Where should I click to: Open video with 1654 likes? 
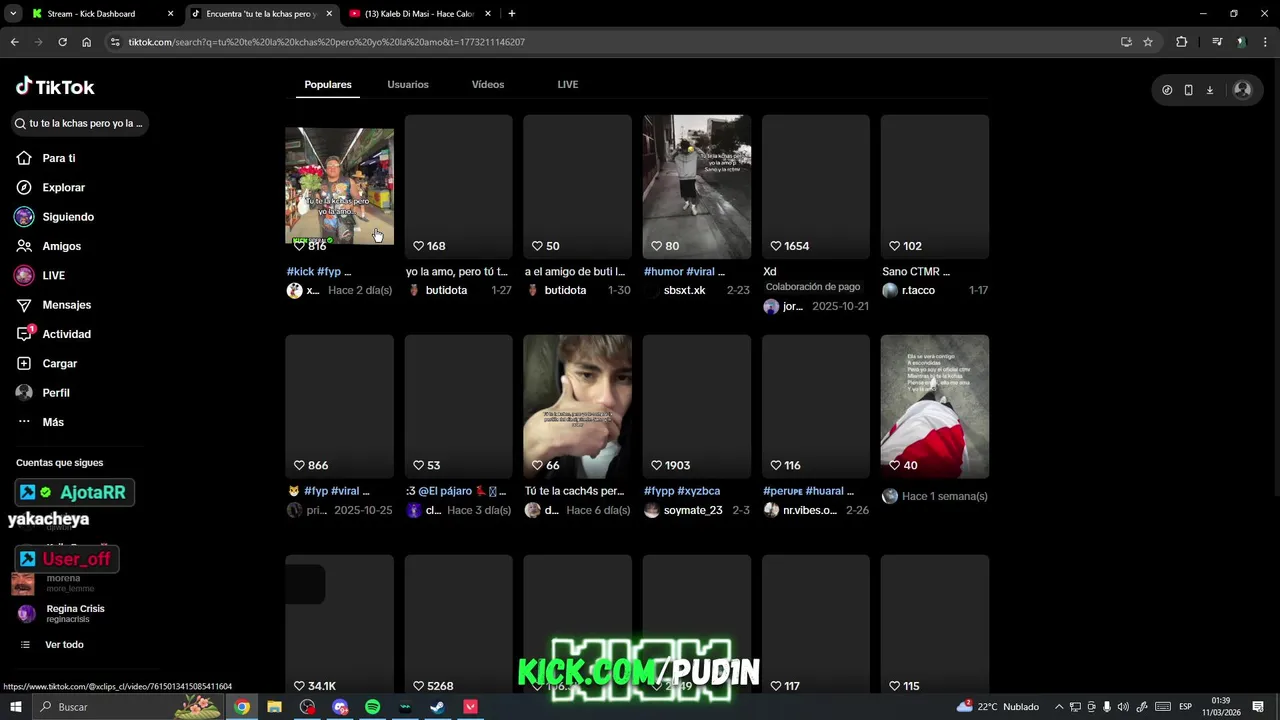click(x=816, y=187)
